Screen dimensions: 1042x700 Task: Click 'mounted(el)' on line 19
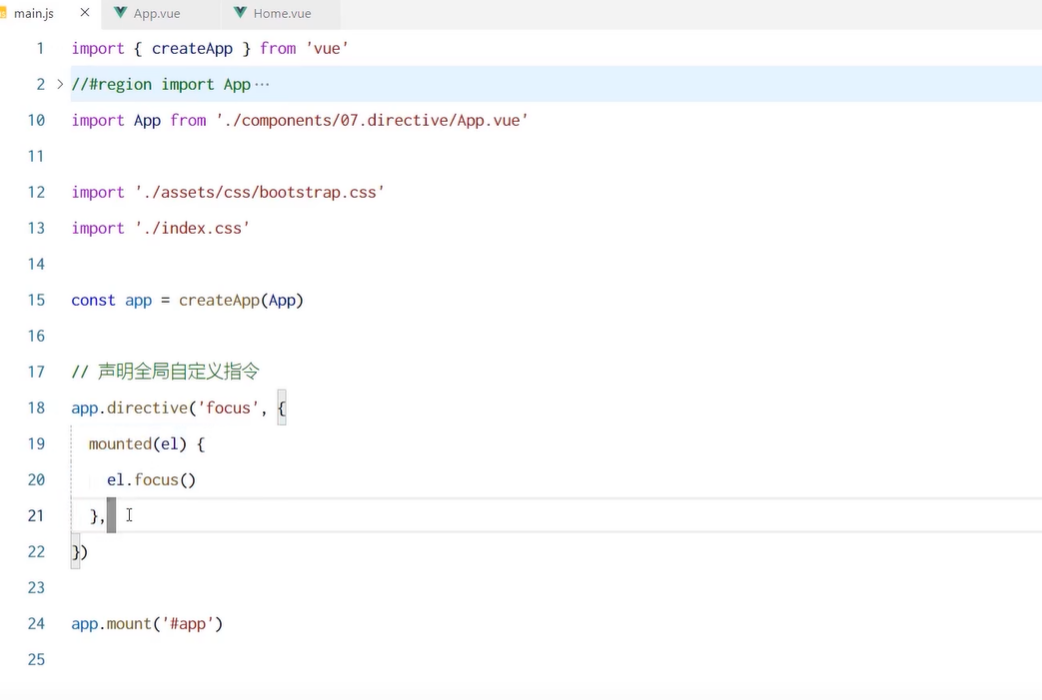pos(138,443)
